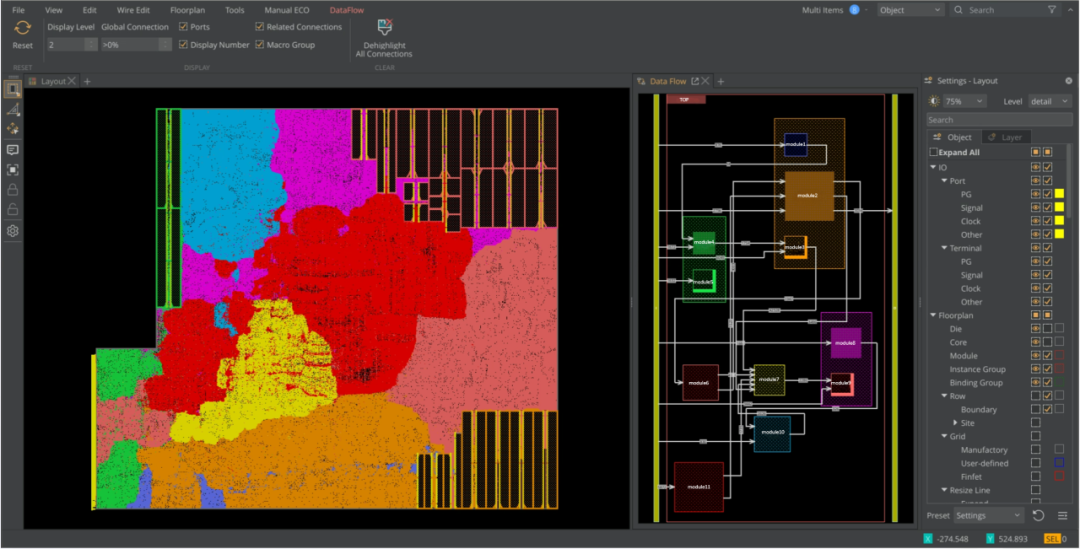This screenshot has height=549, width=1080.
Task: Close the Settings - Layout panel
Action: [x=1068, y=81]
